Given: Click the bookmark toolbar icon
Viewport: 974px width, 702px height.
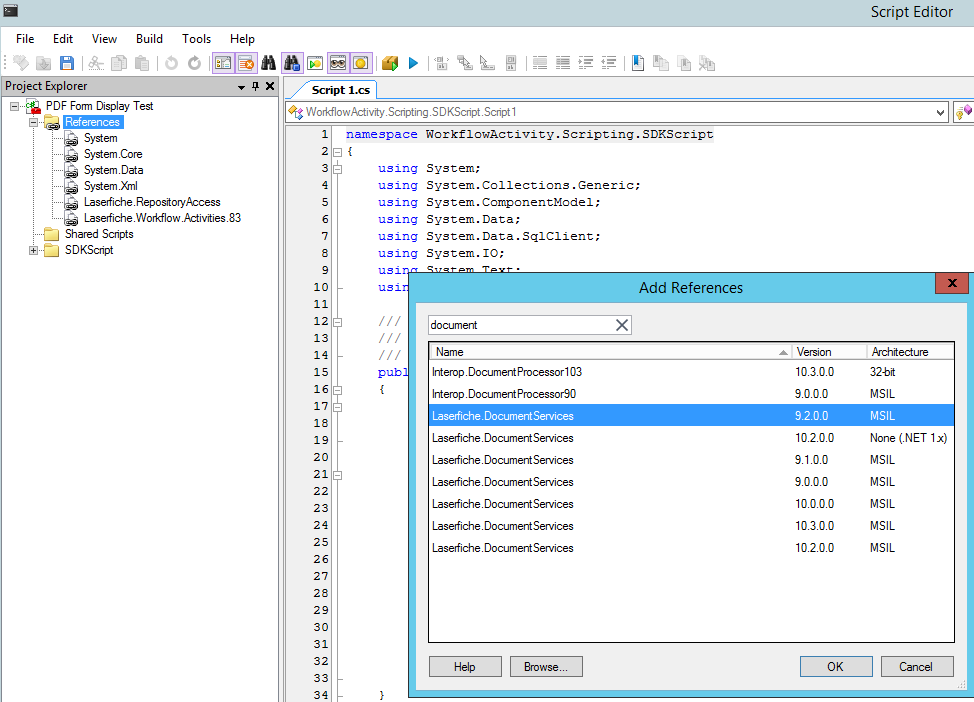Looking at the screenshot, I should coord(638,63).
